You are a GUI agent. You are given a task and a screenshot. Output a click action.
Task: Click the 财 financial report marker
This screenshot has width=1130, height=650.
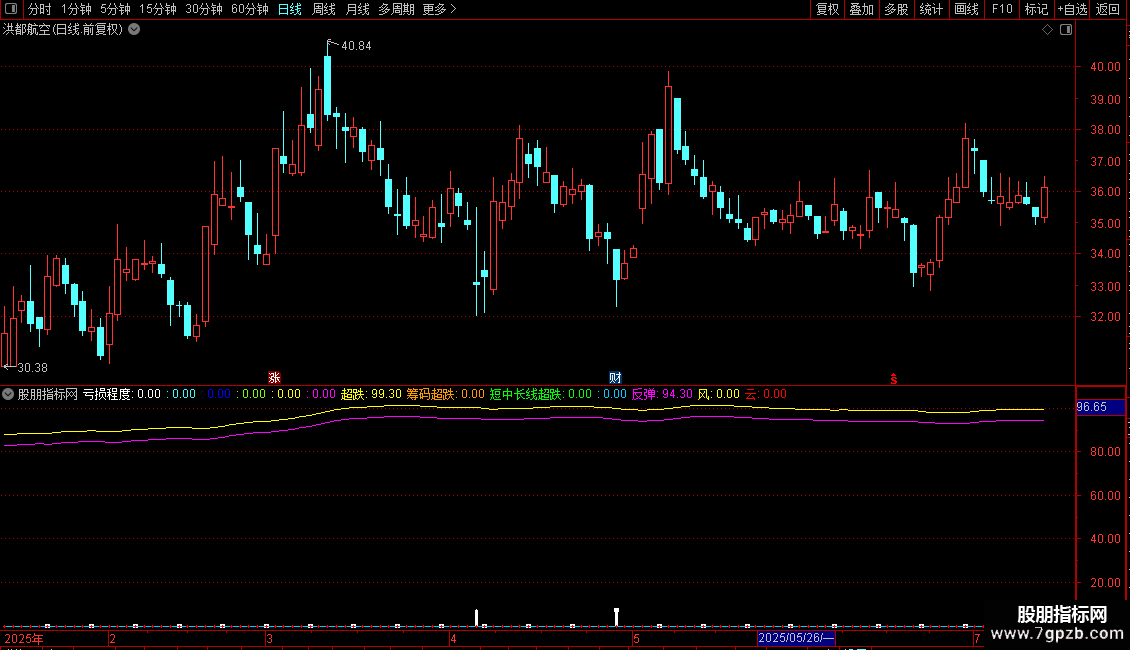[x=615, y=378]
